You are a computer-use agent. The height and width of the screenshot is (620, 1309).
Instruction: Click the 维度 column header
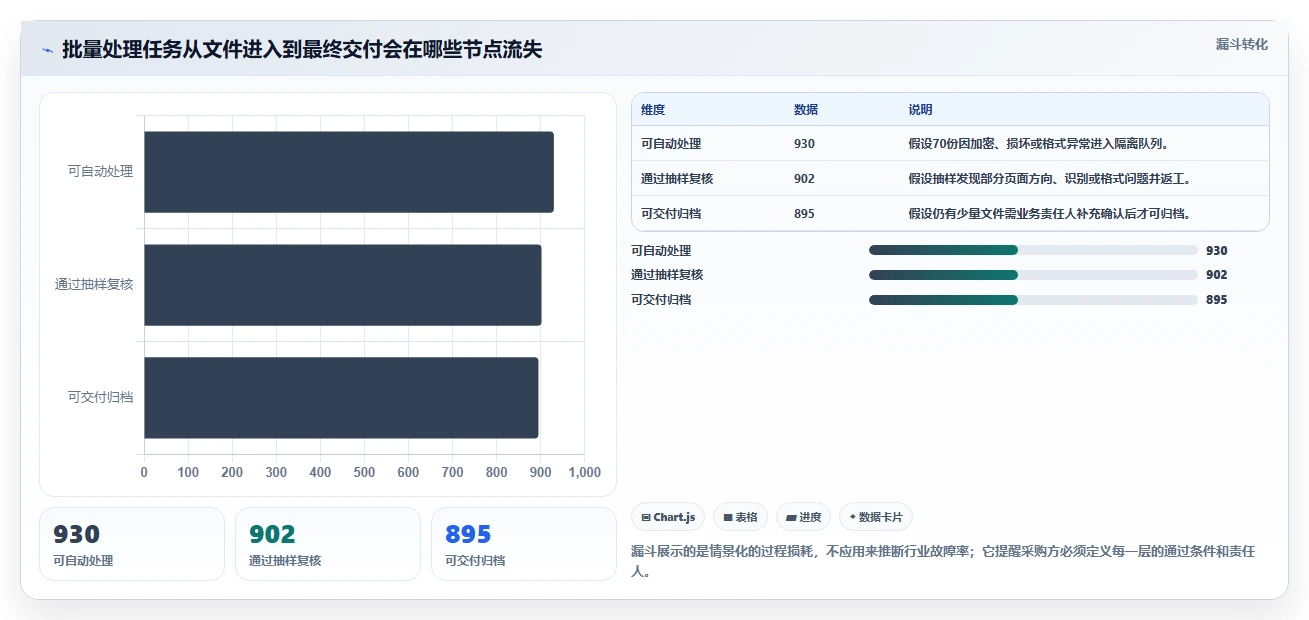pyautogui.click(x=653, y=109)
